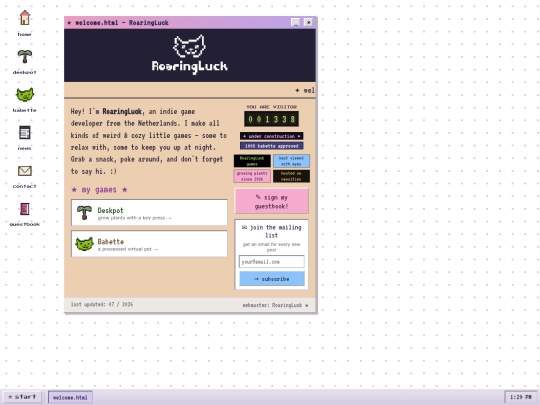Screen dimensions: 540x405
Task: Click the babette approved badge
Action: coord(271,146)
